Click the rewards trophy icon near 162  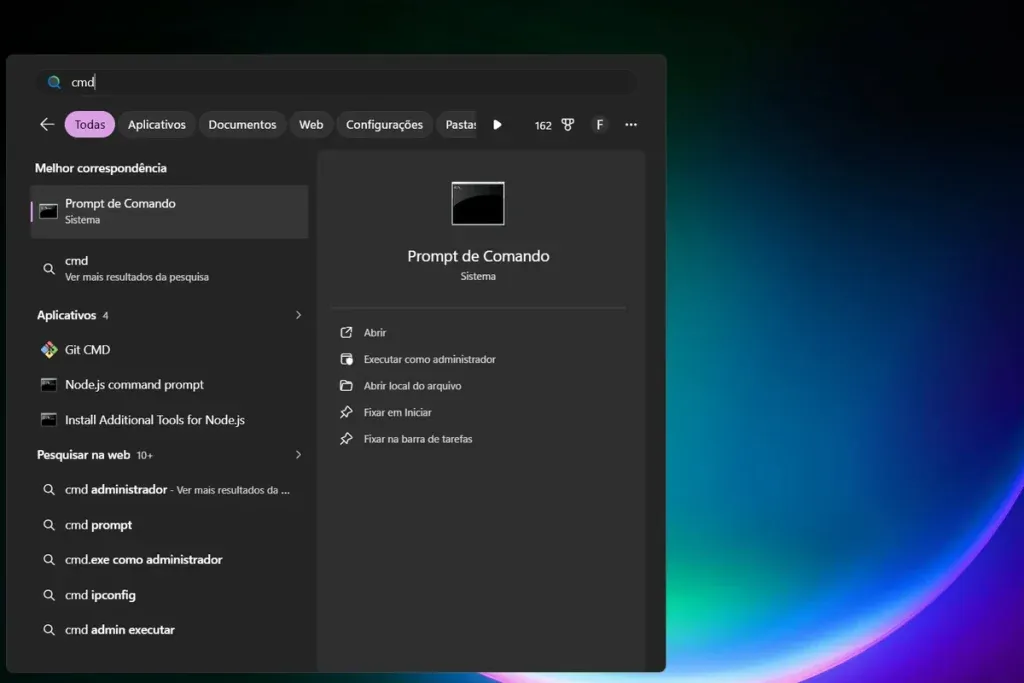568,125
